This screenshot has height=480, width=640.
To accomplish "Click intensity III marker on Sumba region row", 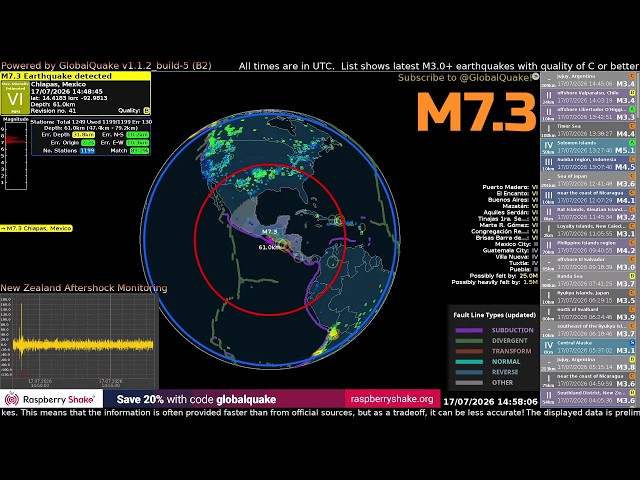I will click(549, 162).
